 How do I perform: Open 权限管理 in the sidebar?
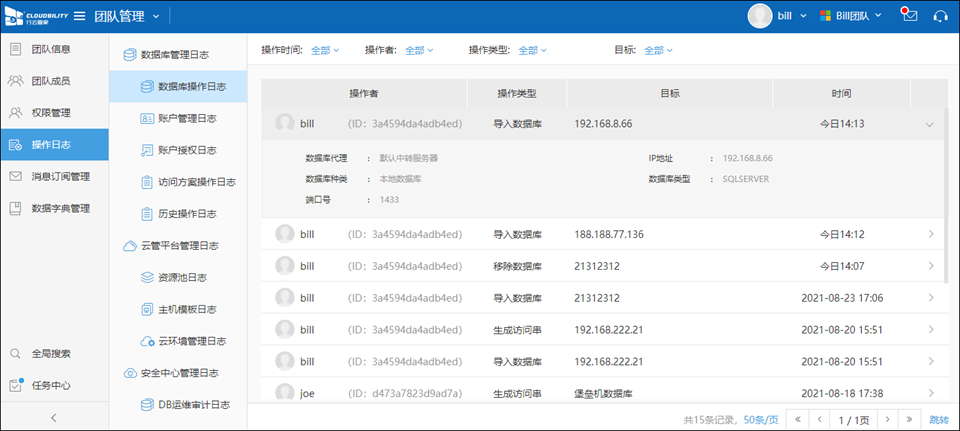(x=50, y=113)
